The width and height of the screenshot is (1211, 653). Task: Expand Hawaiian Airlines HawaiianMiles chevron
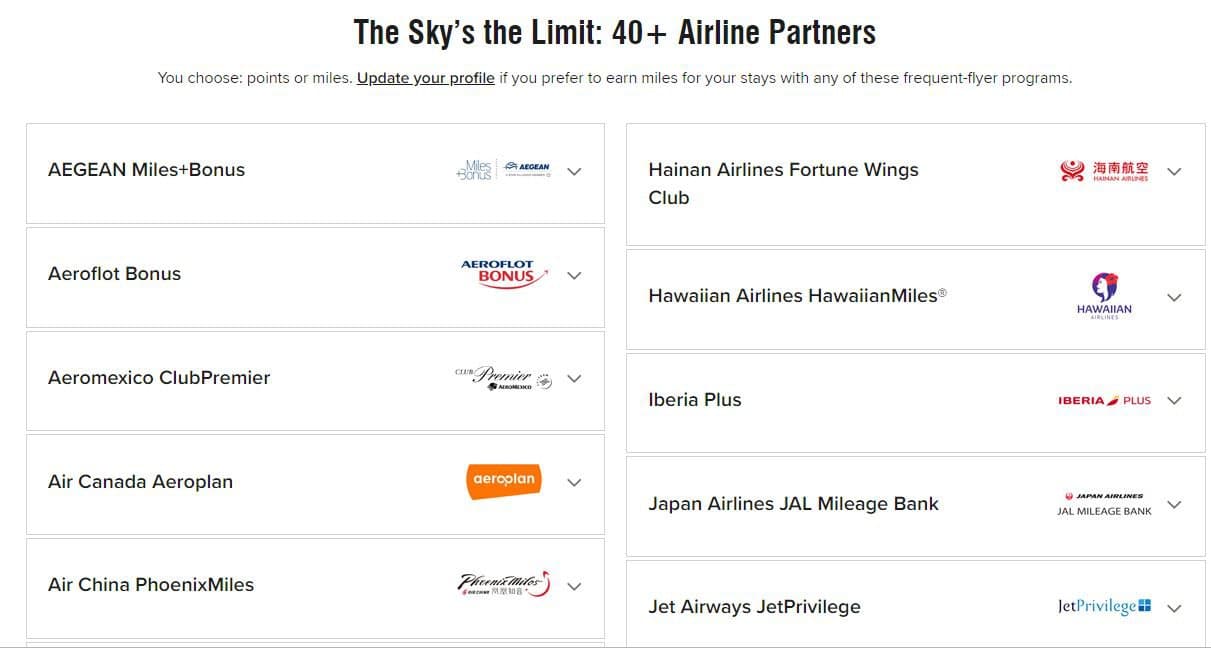coord(1174,297)
